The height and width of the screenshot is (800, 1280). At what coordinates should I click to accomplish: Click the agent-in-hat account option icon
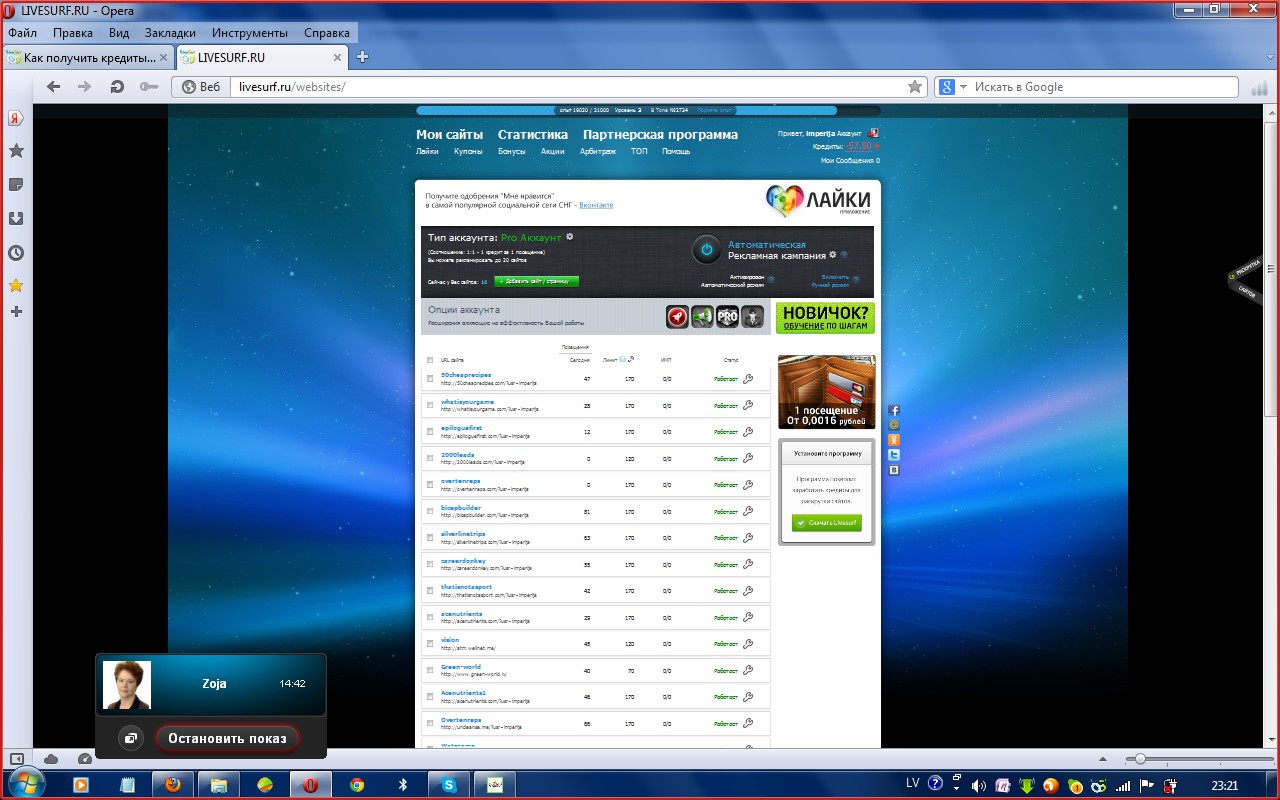click(752, 317)
